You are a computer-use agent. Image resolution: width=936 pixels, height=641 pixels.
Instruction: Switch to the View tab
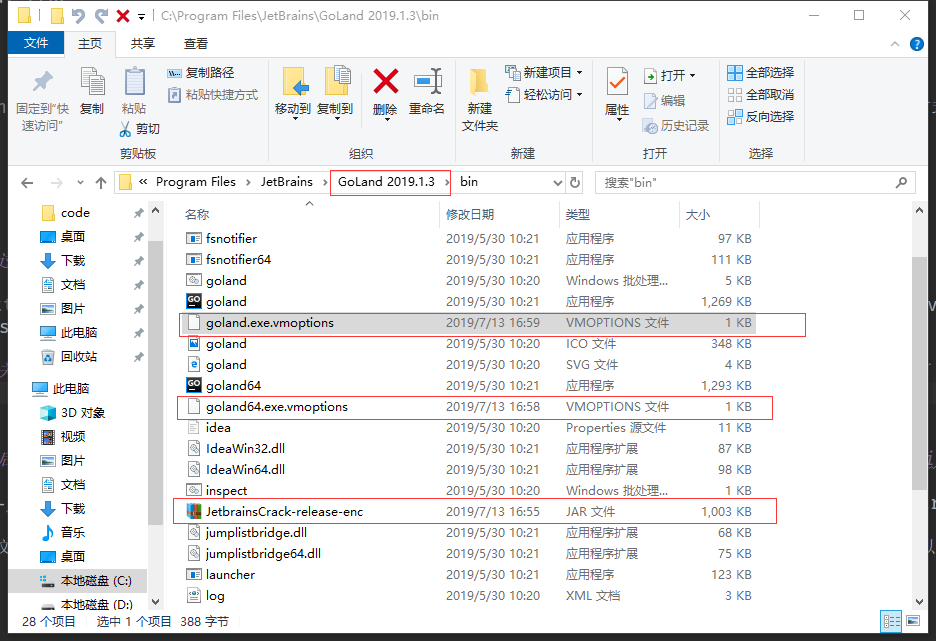coord(196,44)
